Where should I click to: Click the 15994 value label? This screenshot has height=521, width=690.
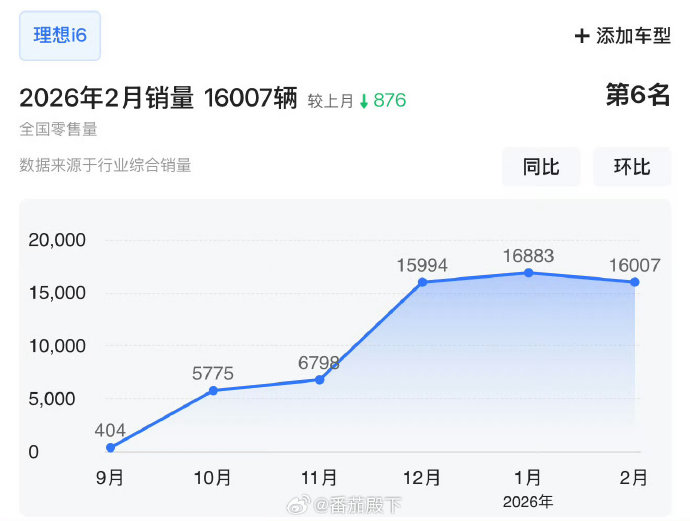pos(422,265)
